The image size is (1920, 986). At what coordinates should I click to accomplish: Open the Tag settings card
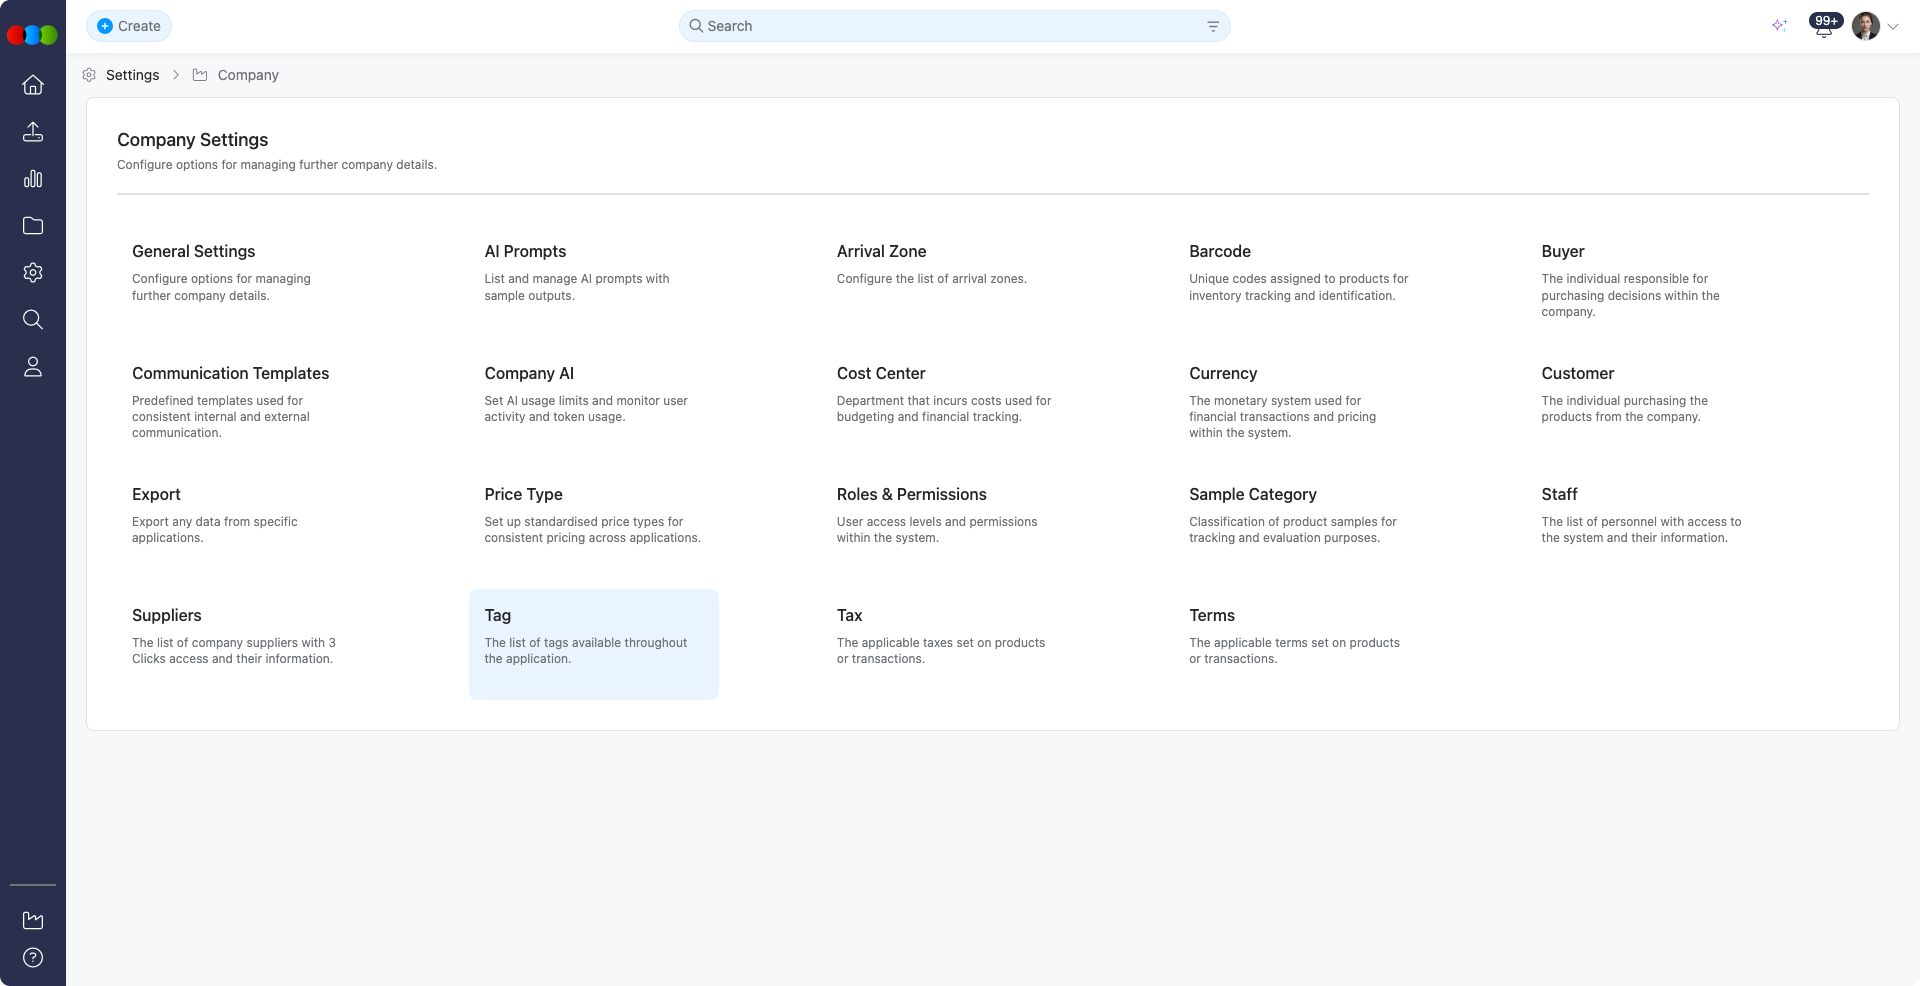pyautogui.click(x=593, y=643)
